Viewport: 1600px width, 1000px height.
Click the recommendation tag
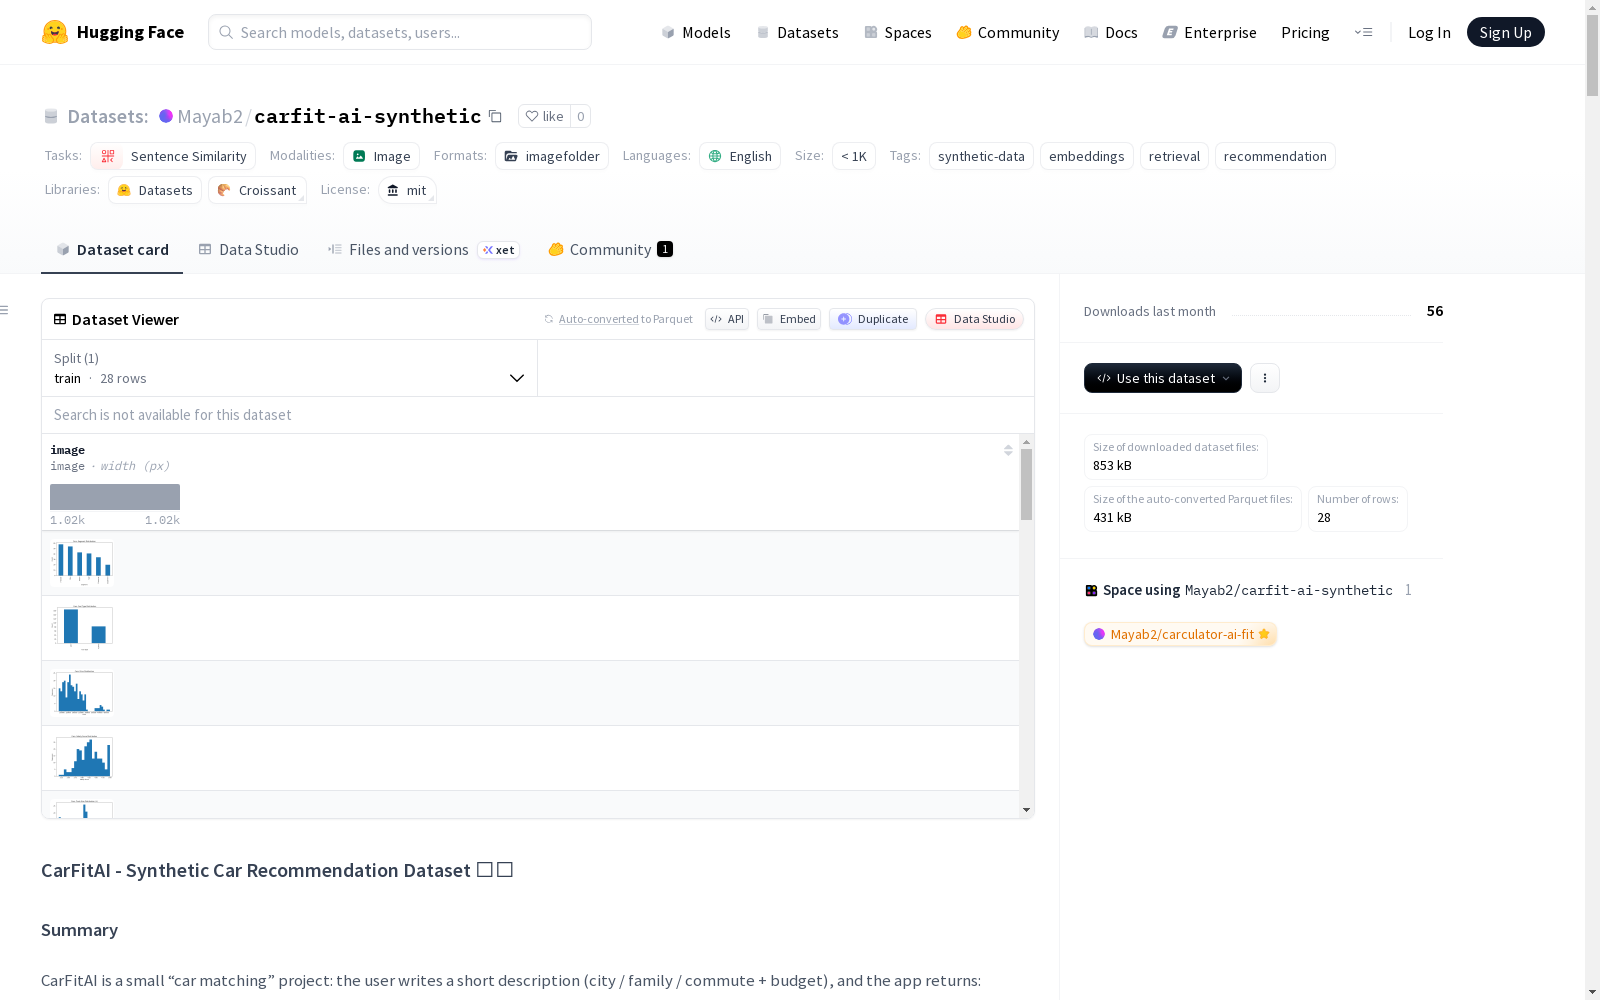click(1275, 156)
